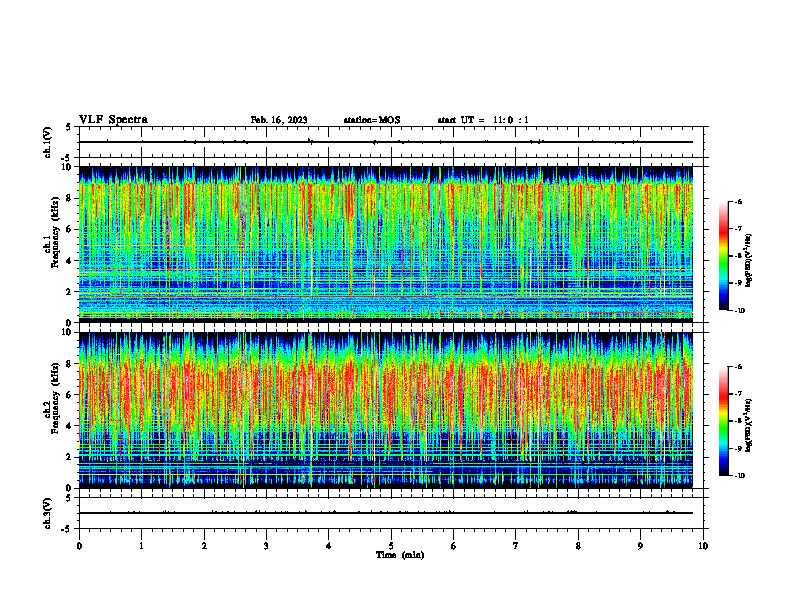Screen dimensions: 792x612
Task: Click the ch.1 color scale bar
Action: pyautogui.click(x=724, y=256)
